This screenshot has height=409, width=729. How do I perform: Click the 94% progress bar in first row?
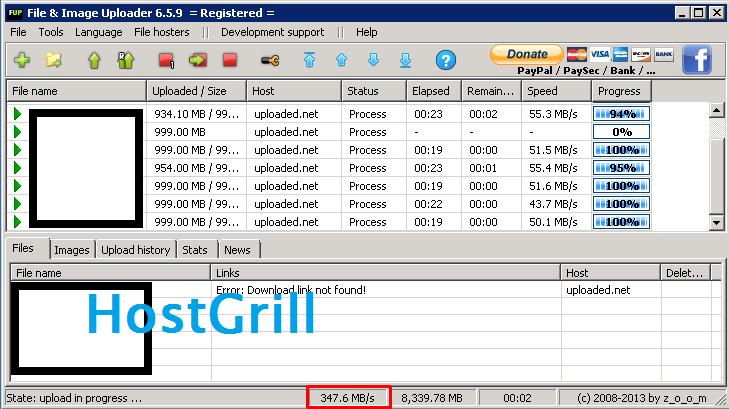click(x=621, y=114)
